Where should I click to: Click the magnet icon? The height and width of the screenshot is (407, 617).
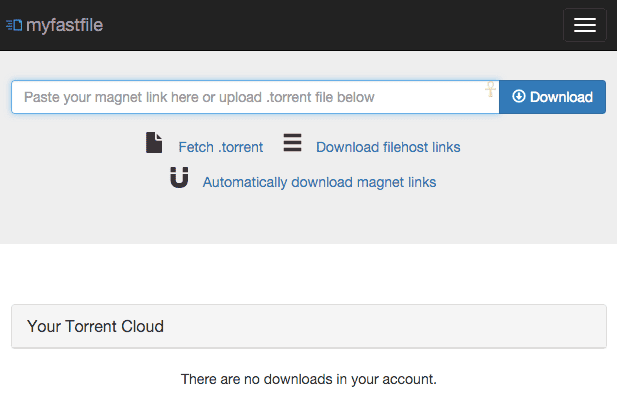coord(179,178)
